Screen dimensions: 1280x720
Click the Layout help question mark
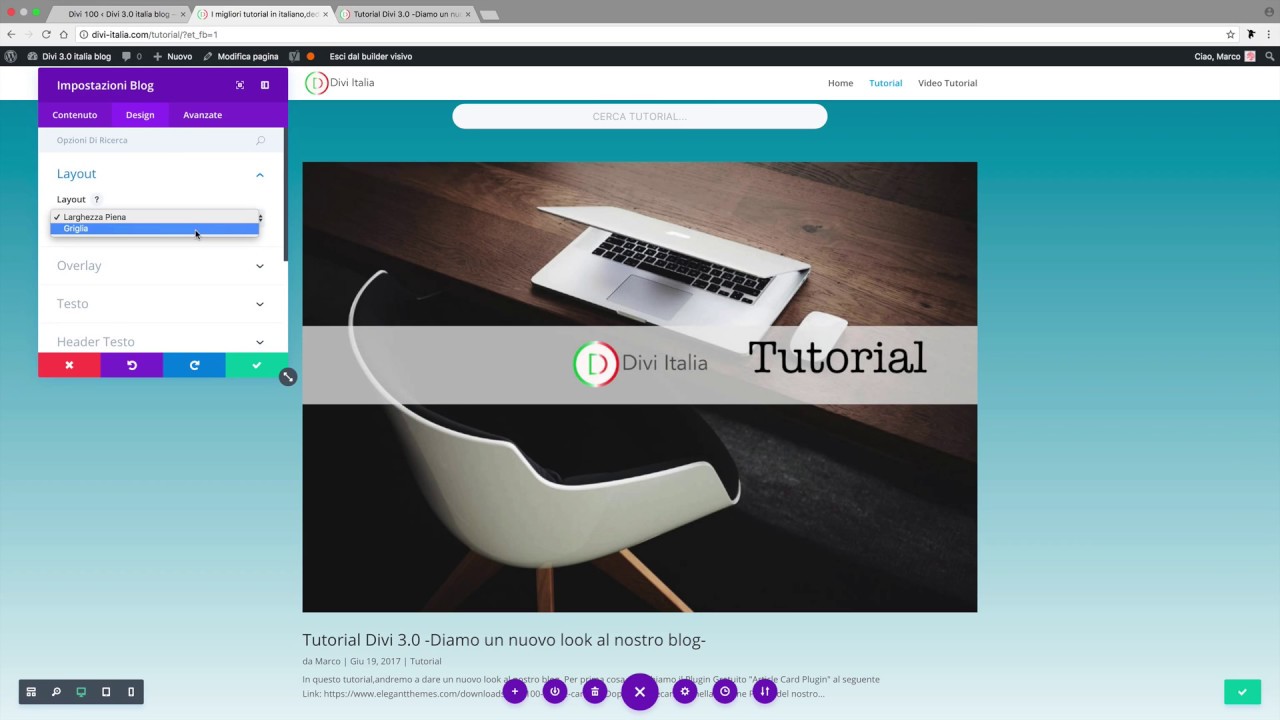coord(97,199)
